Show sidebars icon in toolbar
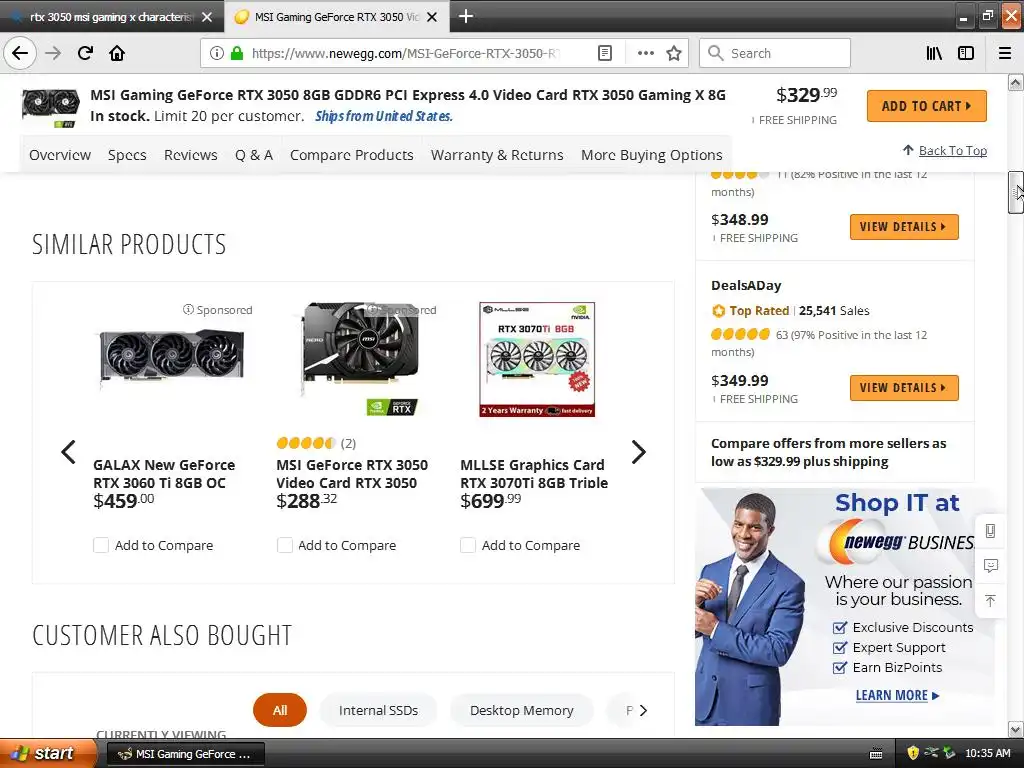The height and width of the screenshot is (768, 1024). [966, 53]
